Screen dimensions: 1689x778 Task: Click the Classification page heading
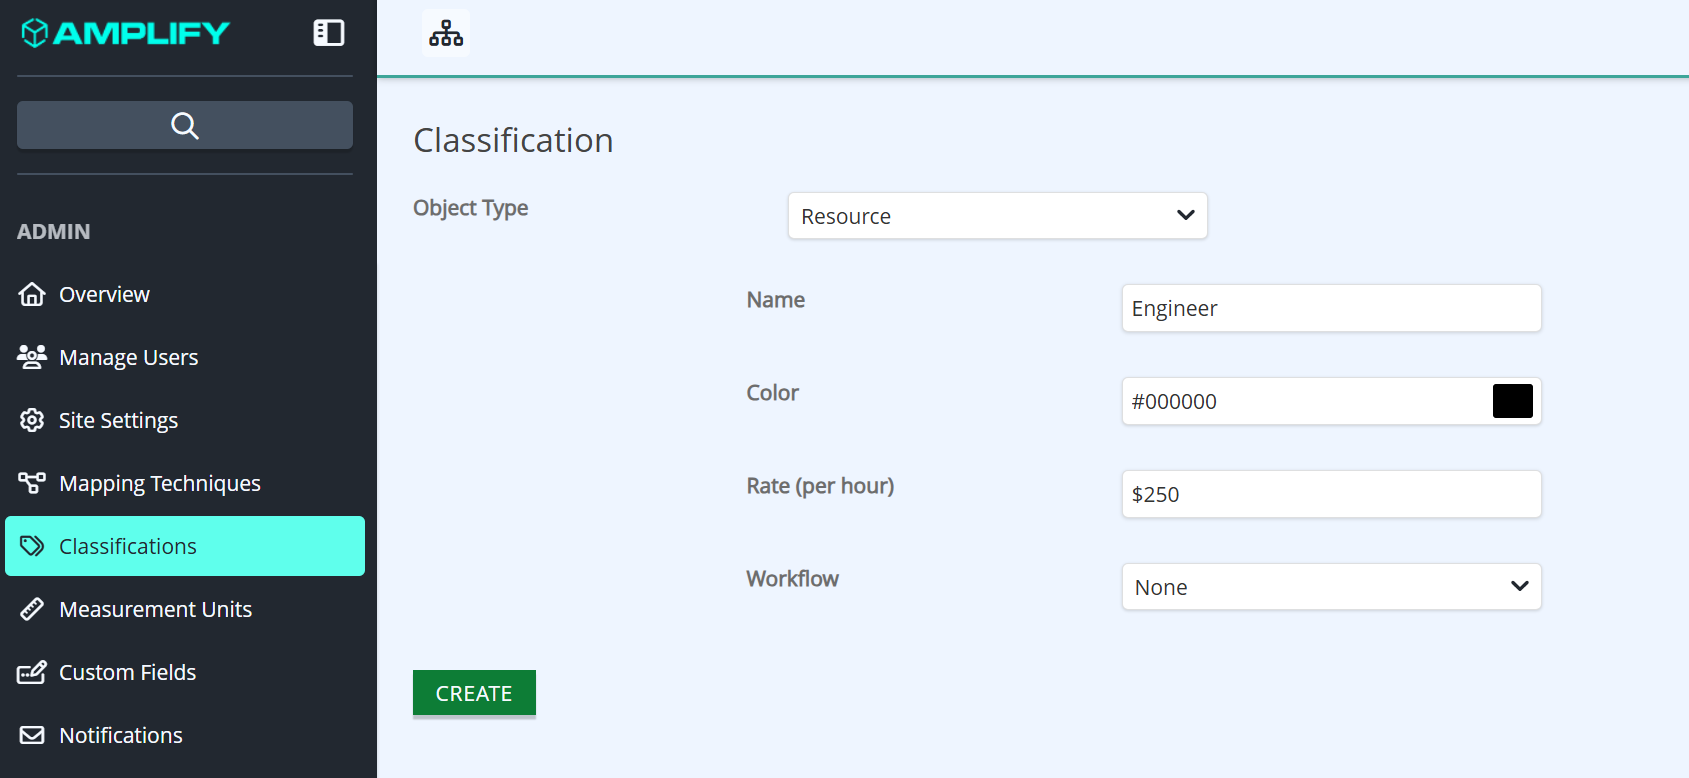coord(513,140)
